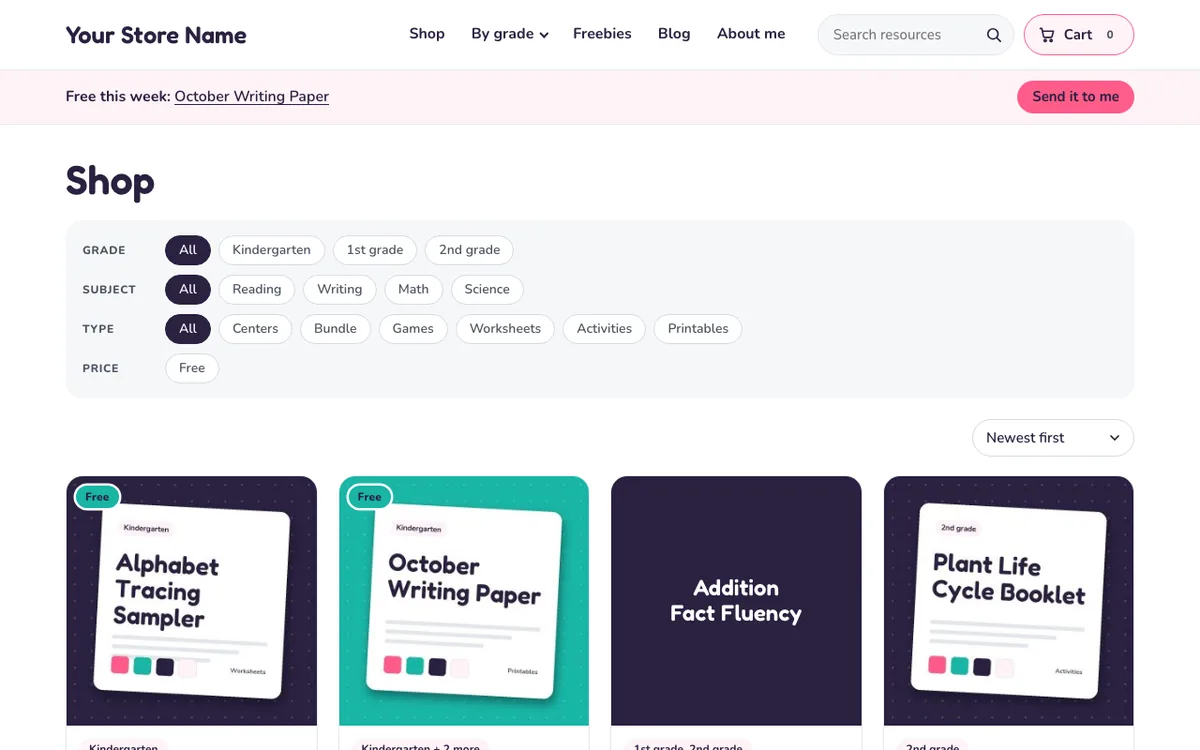This screenshot has width=1200, height=750.
Task: Filter by 2nd grade
Action: coord(469,250)
